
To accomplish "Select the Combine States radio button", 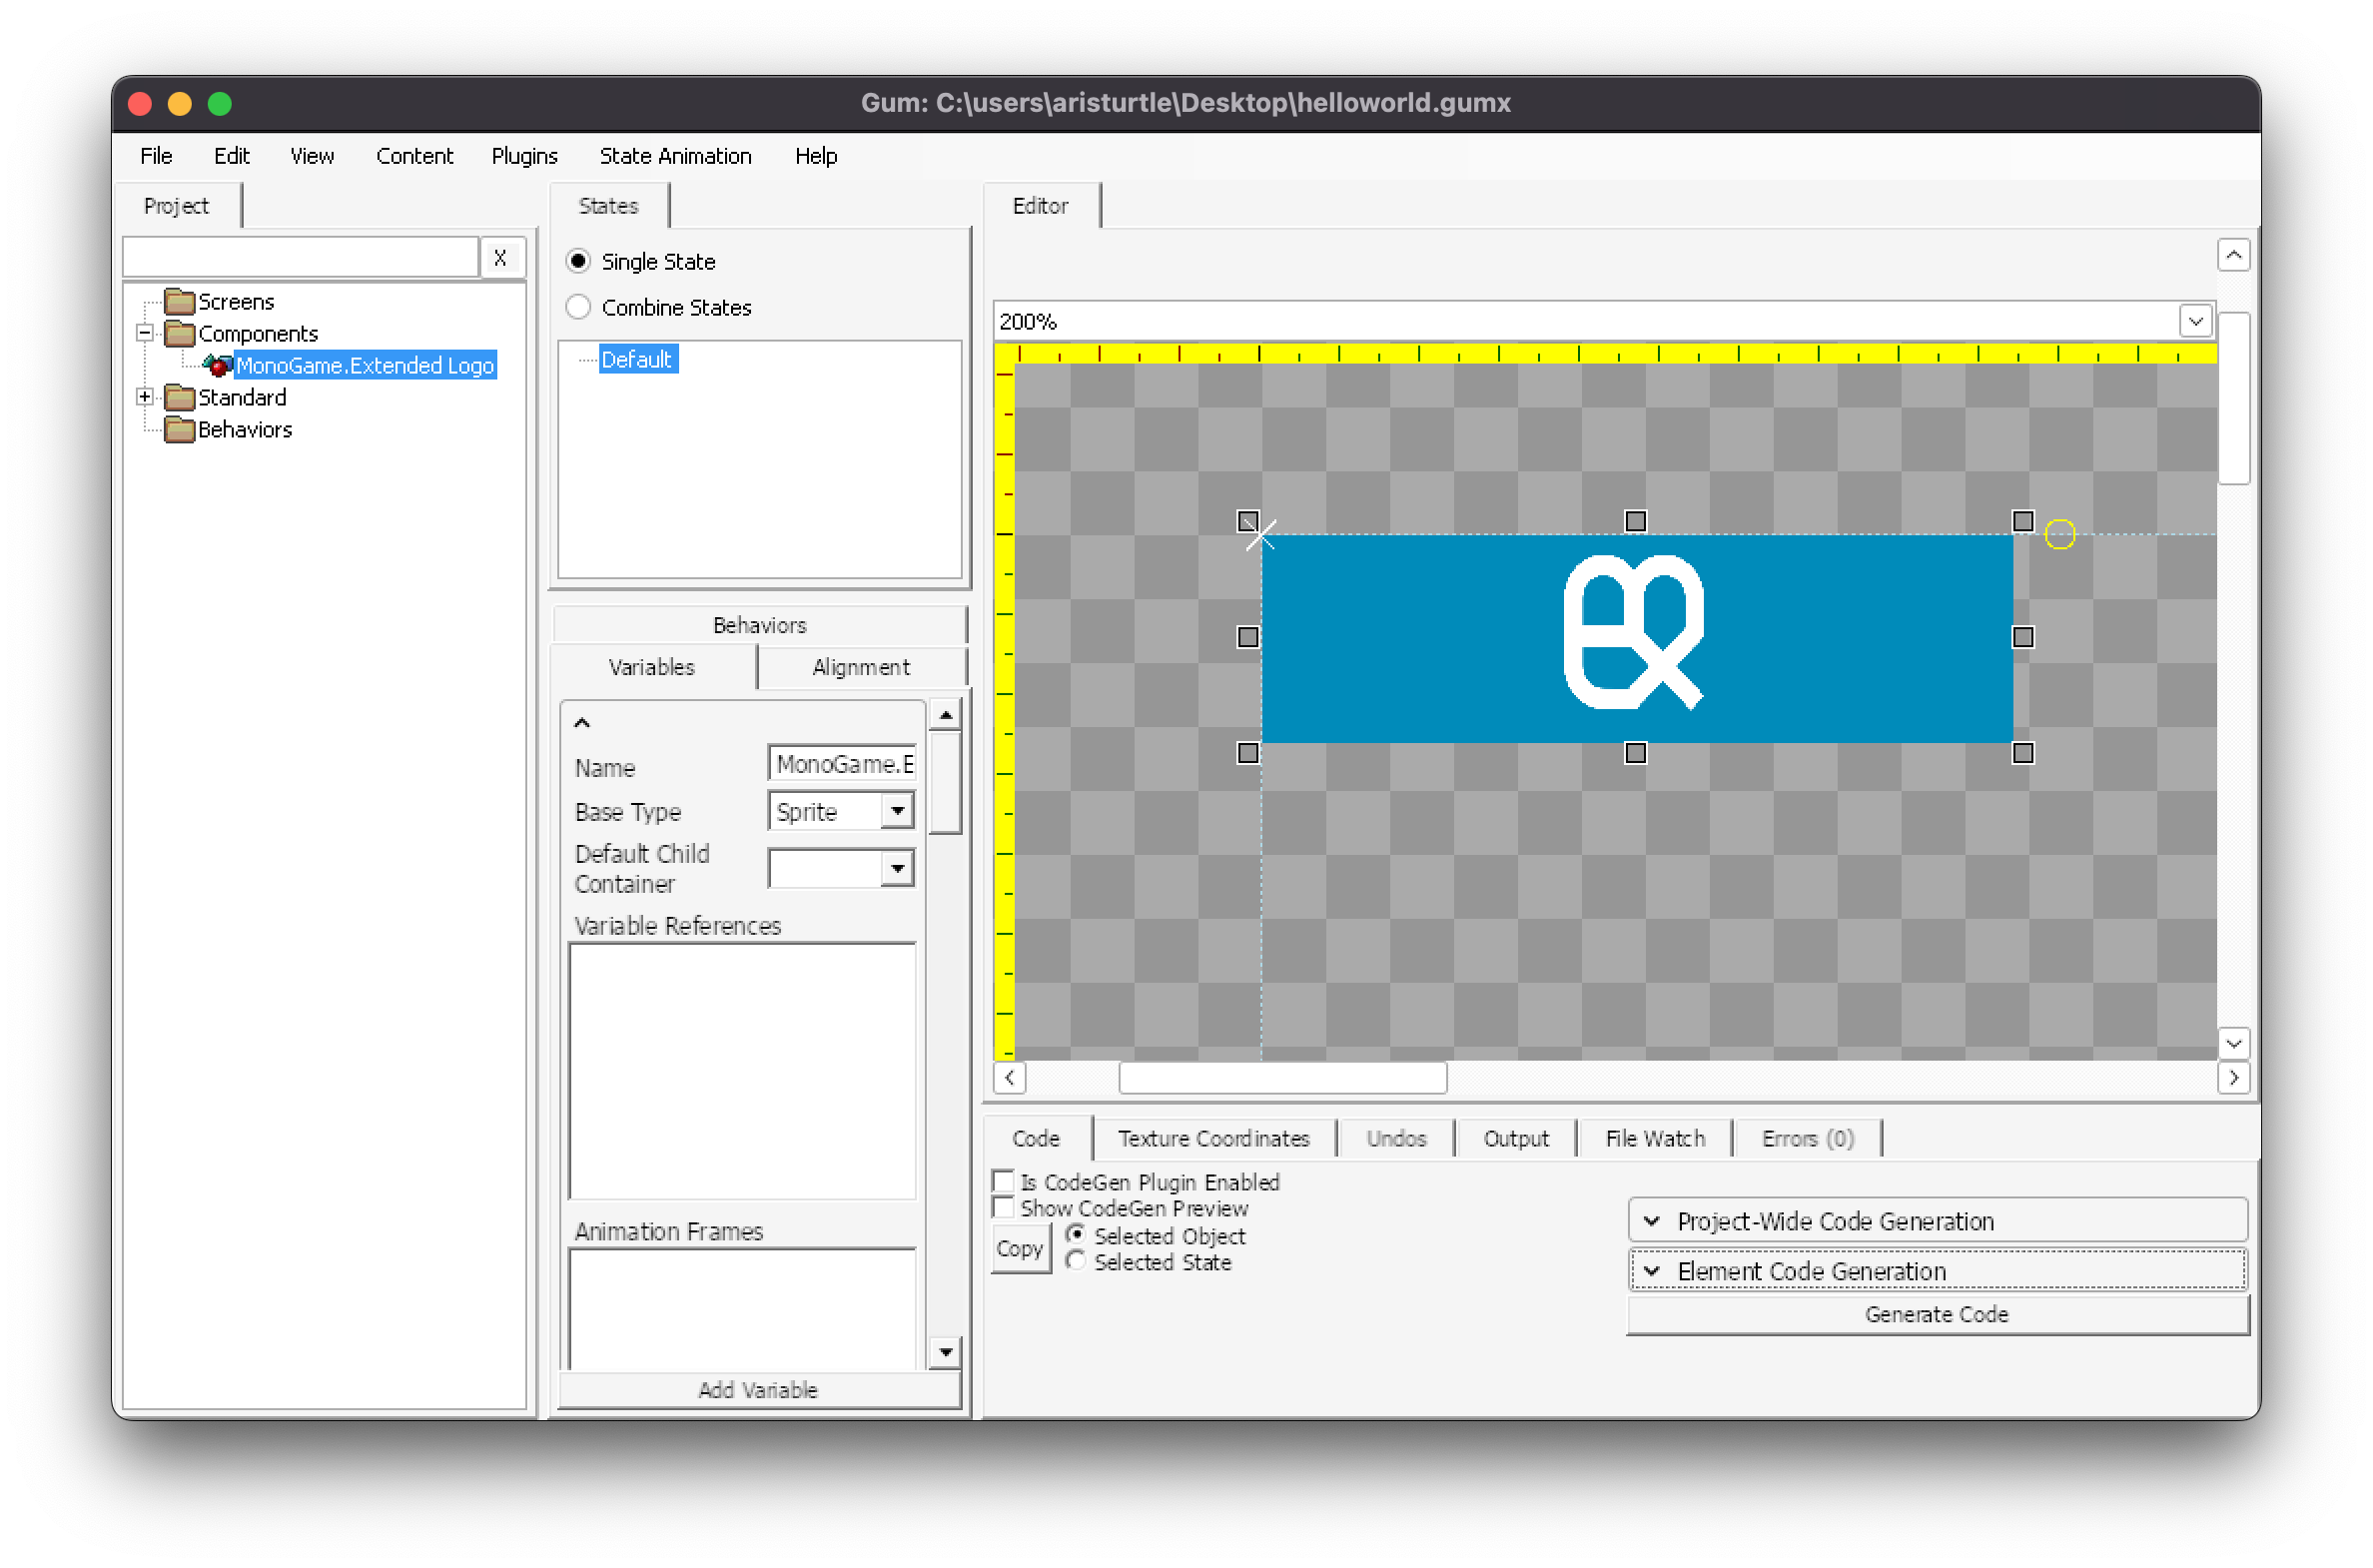I will (x=578, y=307).
